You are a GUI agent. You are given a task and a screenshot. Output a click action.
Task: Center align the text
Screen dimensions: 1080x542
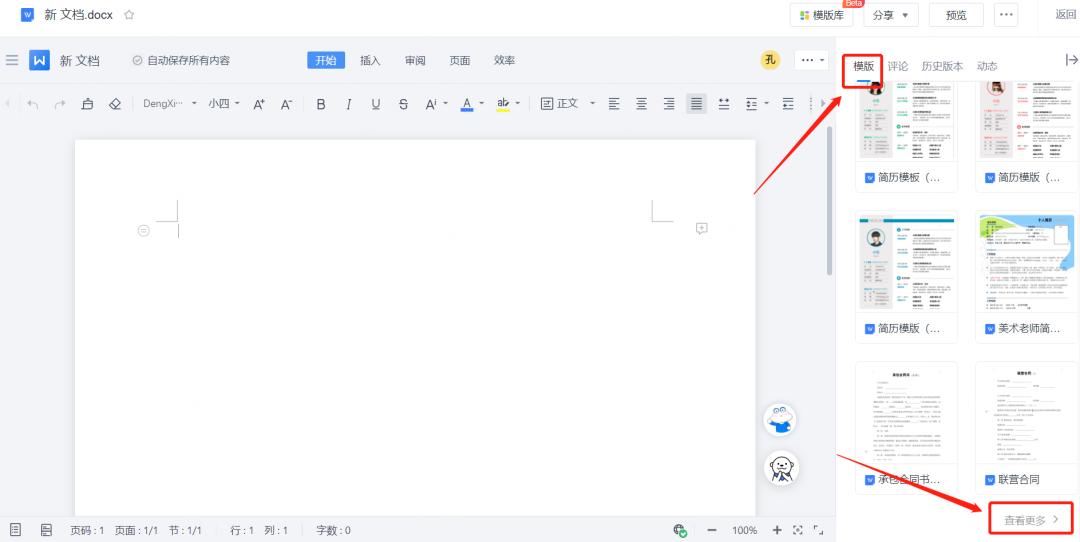641,104
